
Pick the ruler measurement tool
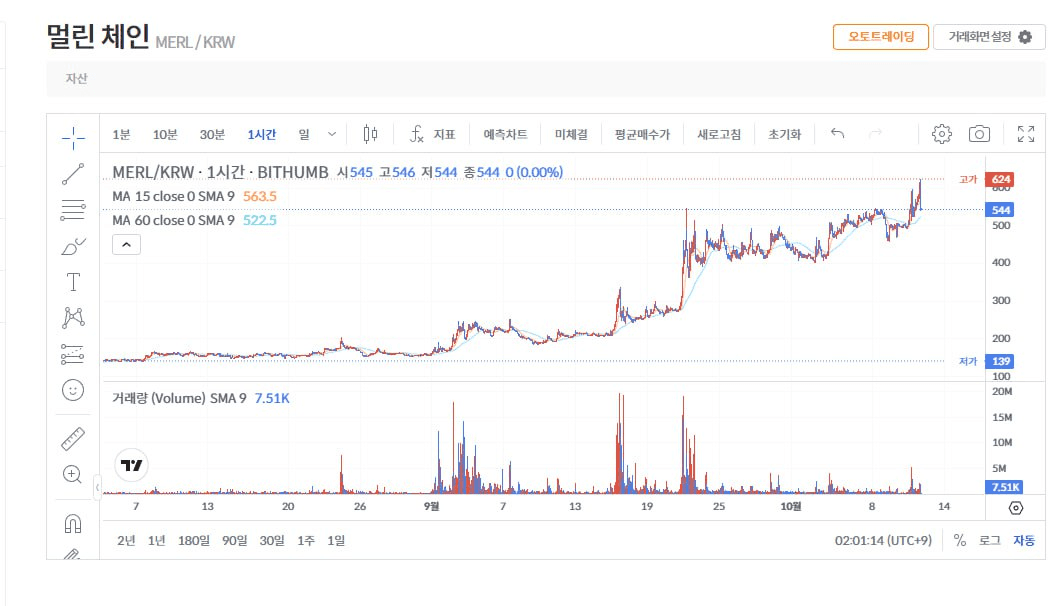click(x=73, y=438)
